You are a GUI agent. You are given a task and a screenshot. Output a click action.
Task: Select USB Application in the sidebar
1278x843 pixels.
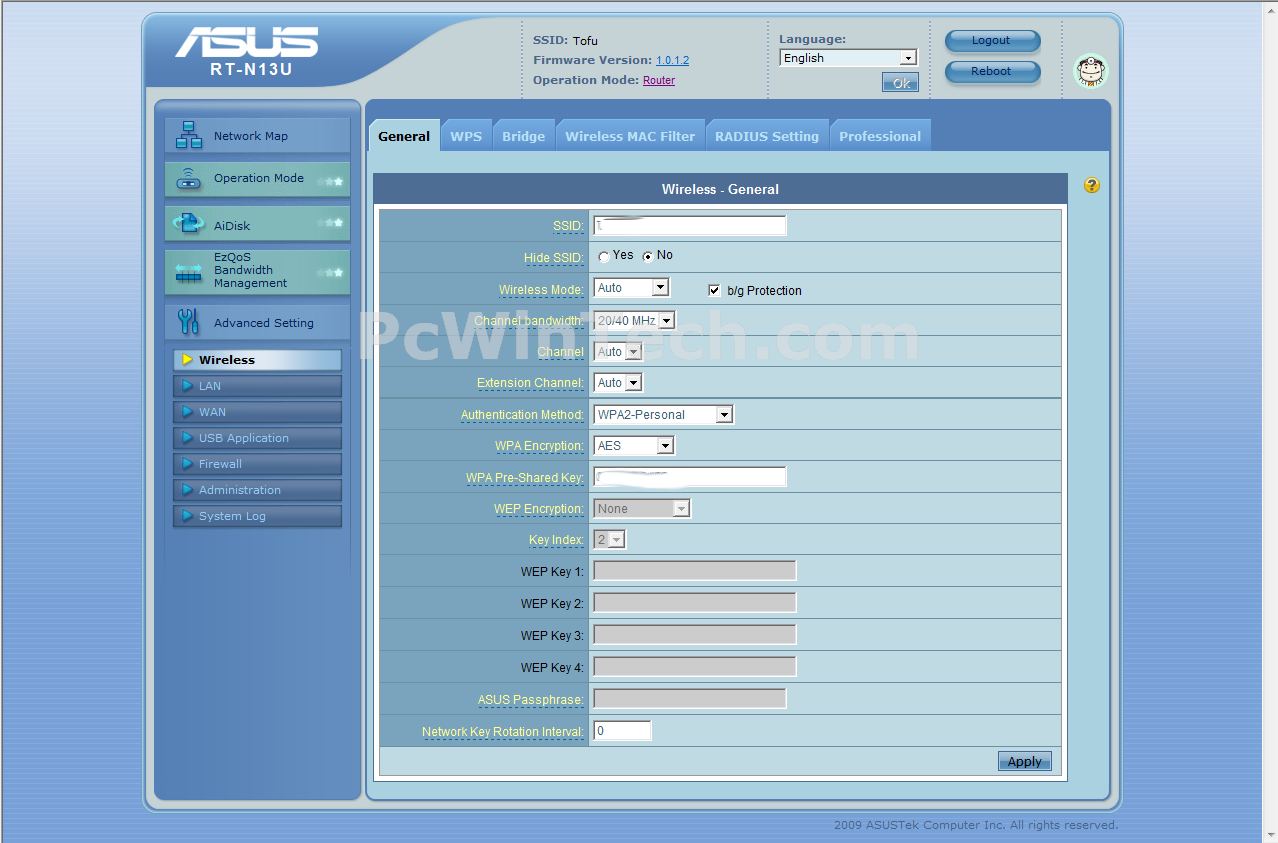point(257,438)
